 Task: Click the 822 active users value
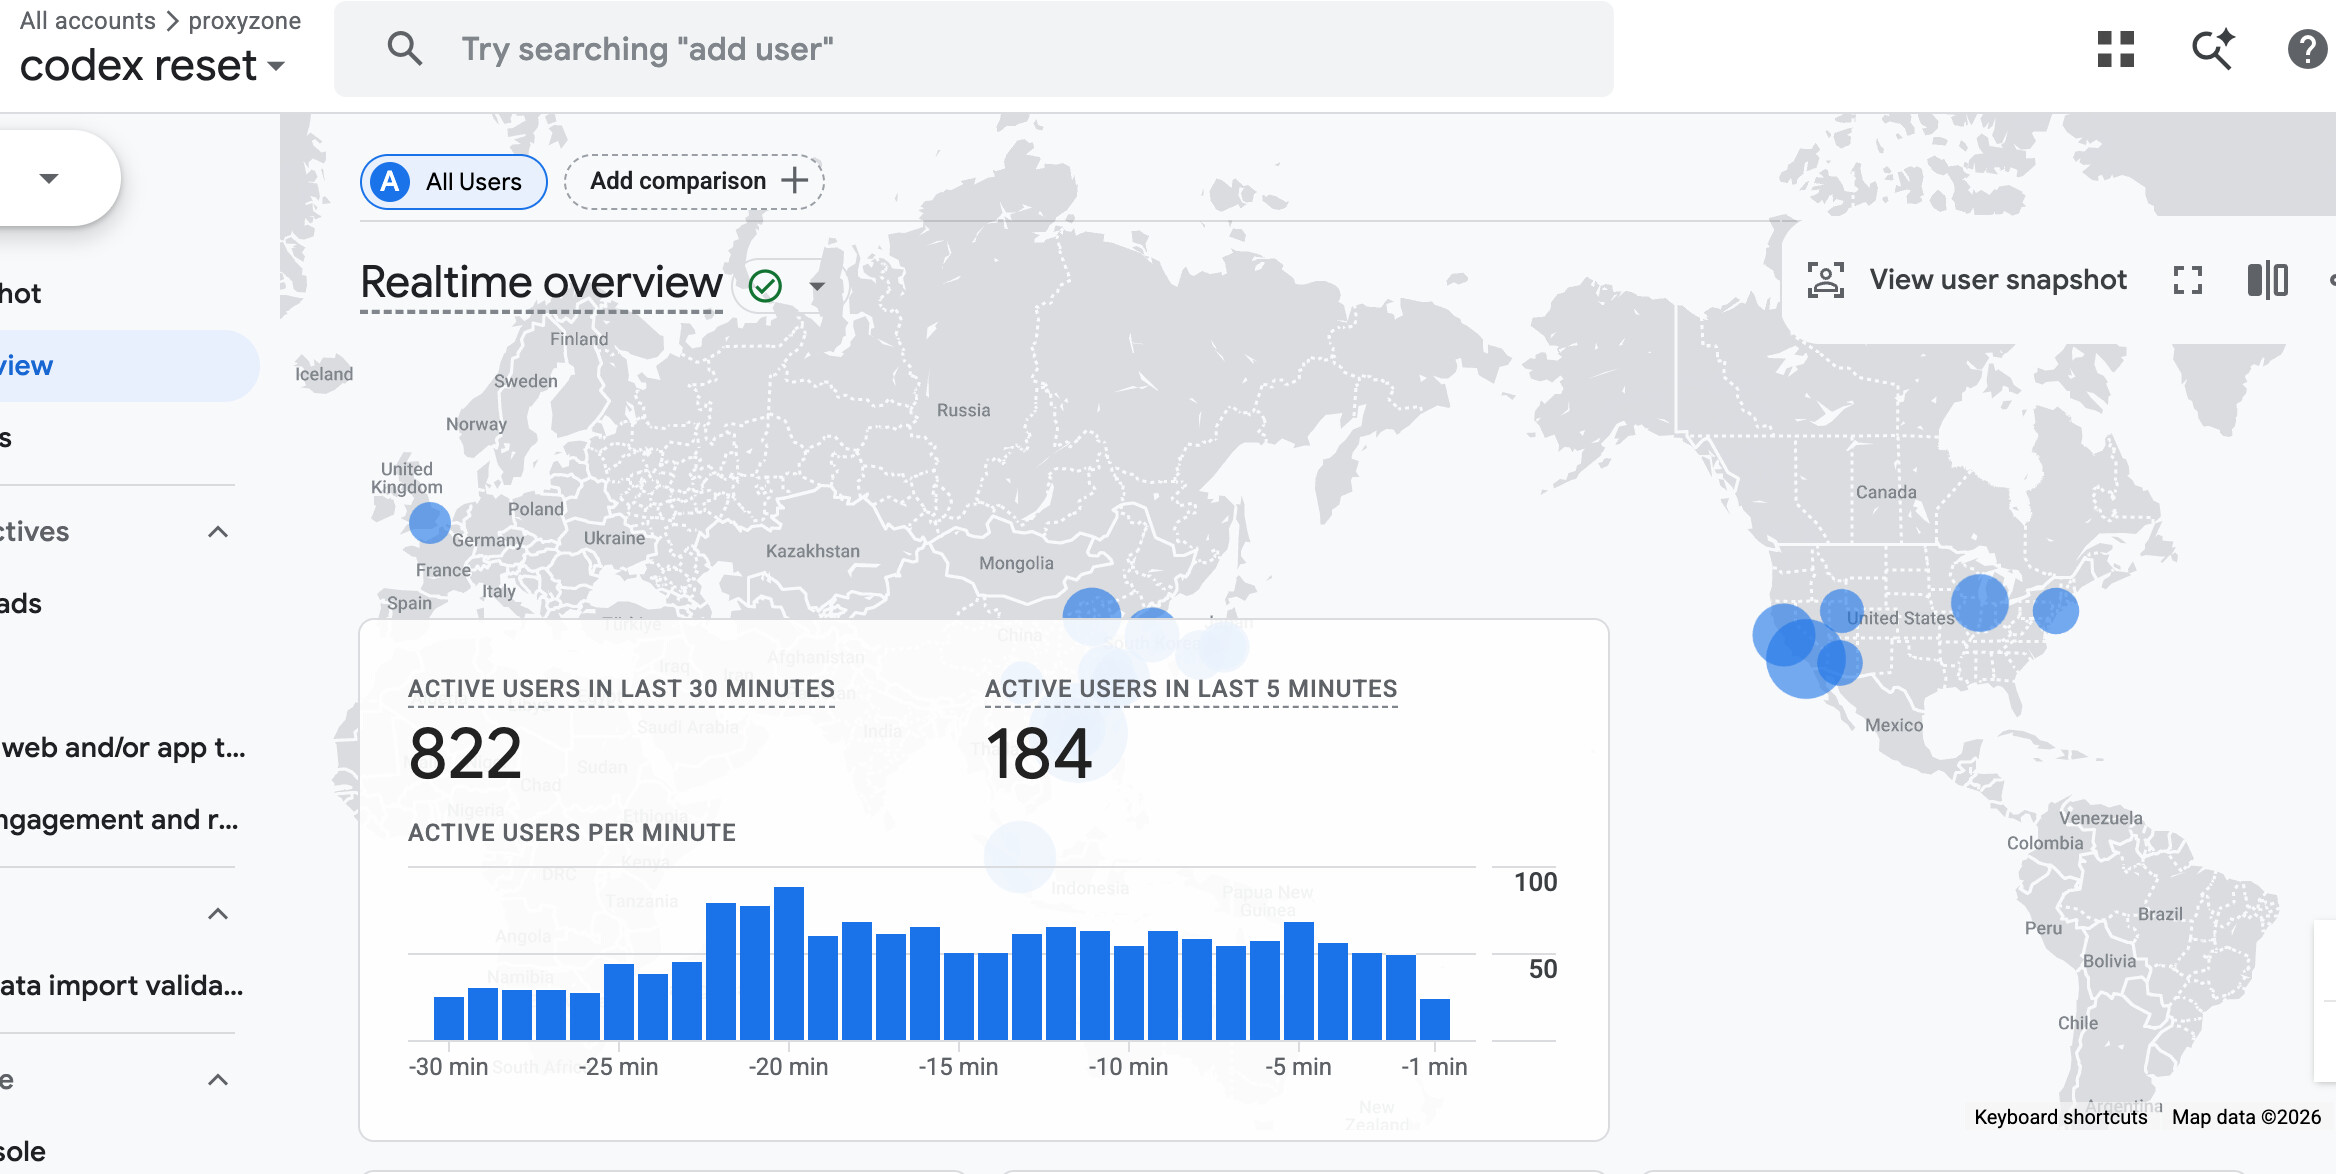click(x=465, y=754)
